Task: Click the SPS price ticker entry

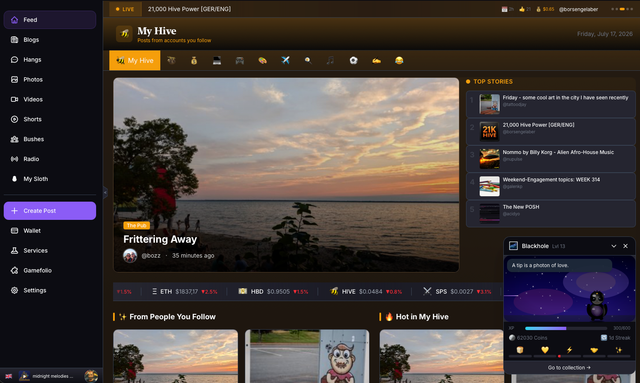Action: 457,292
